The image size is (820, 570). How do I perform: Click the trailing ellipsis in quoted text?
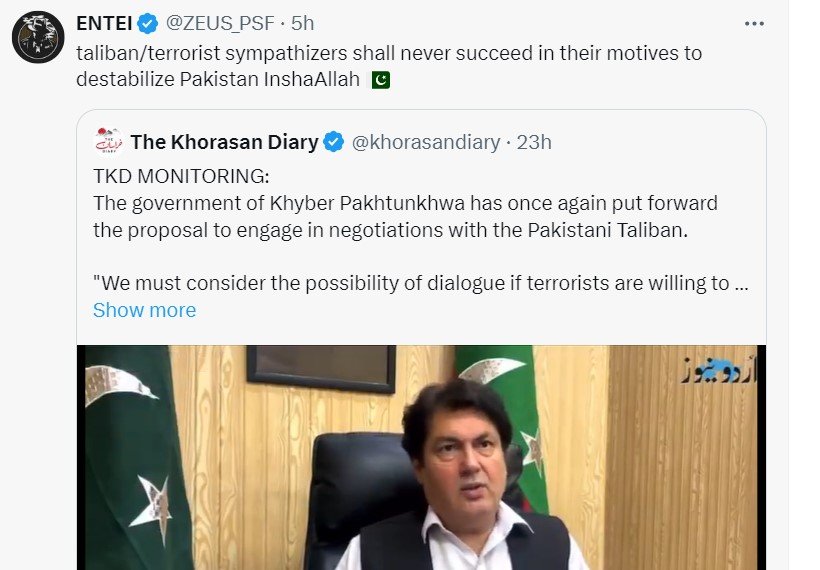pyautogui.click(x=741, y=283)
